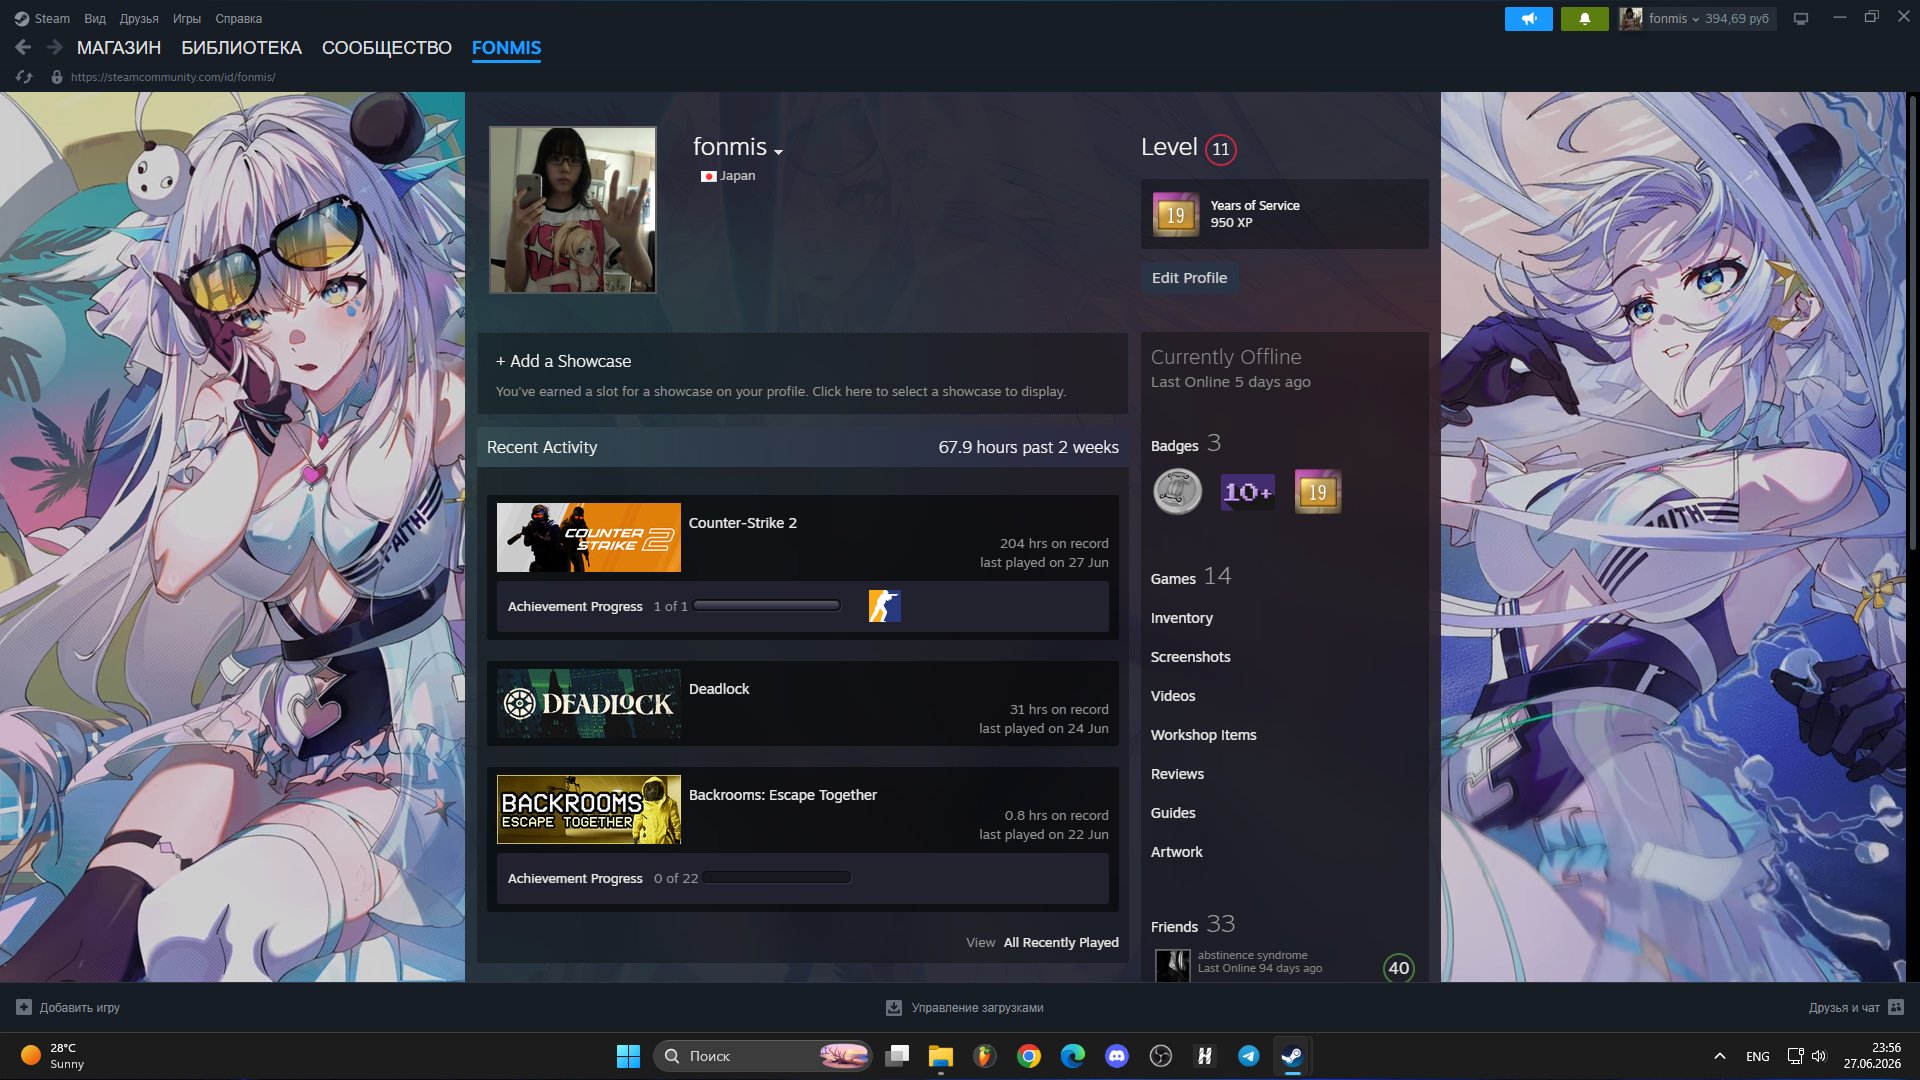1920x1080 pixels.
Task: Click the page vertical scrollbar
Action: click(1912, 321)
